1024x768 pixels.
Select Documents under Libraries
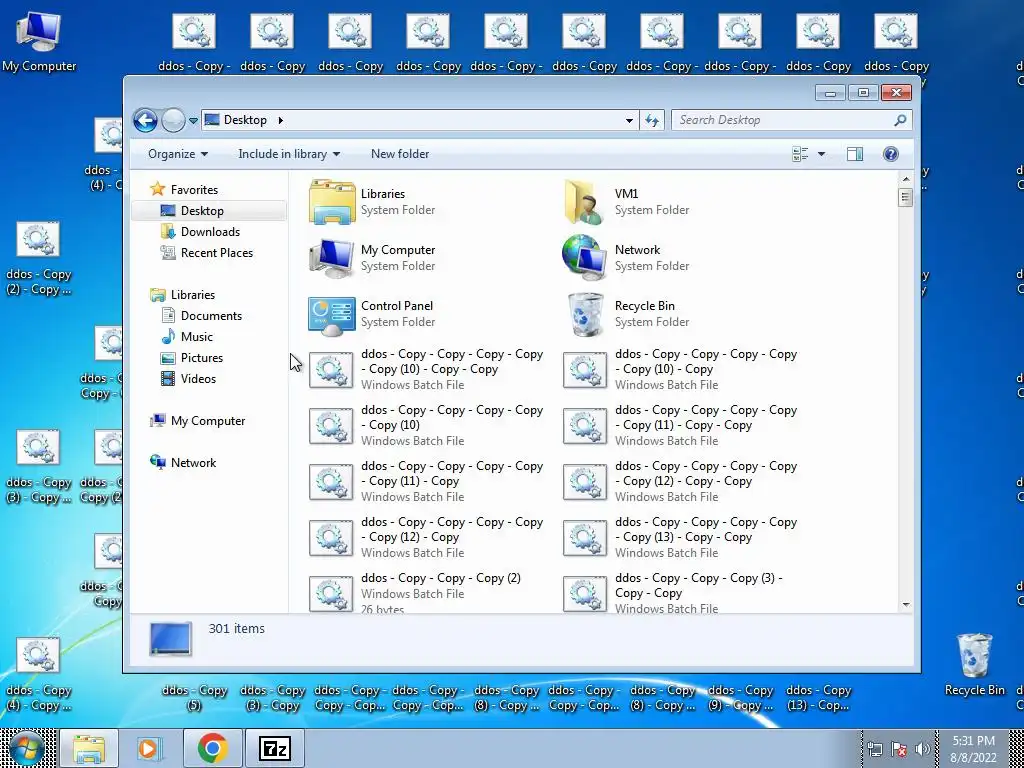pos(211,316)
